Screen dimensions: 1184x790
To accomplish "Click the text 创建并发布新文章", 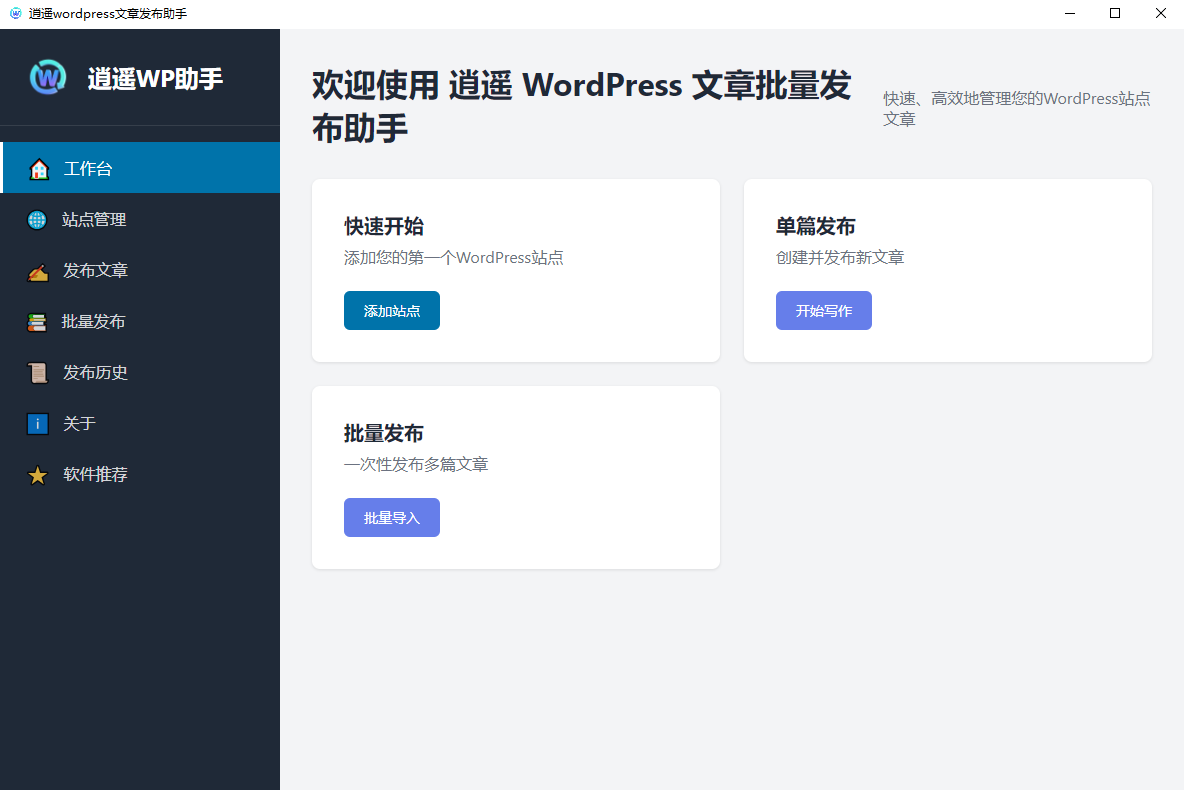I will tap(840, 258).
